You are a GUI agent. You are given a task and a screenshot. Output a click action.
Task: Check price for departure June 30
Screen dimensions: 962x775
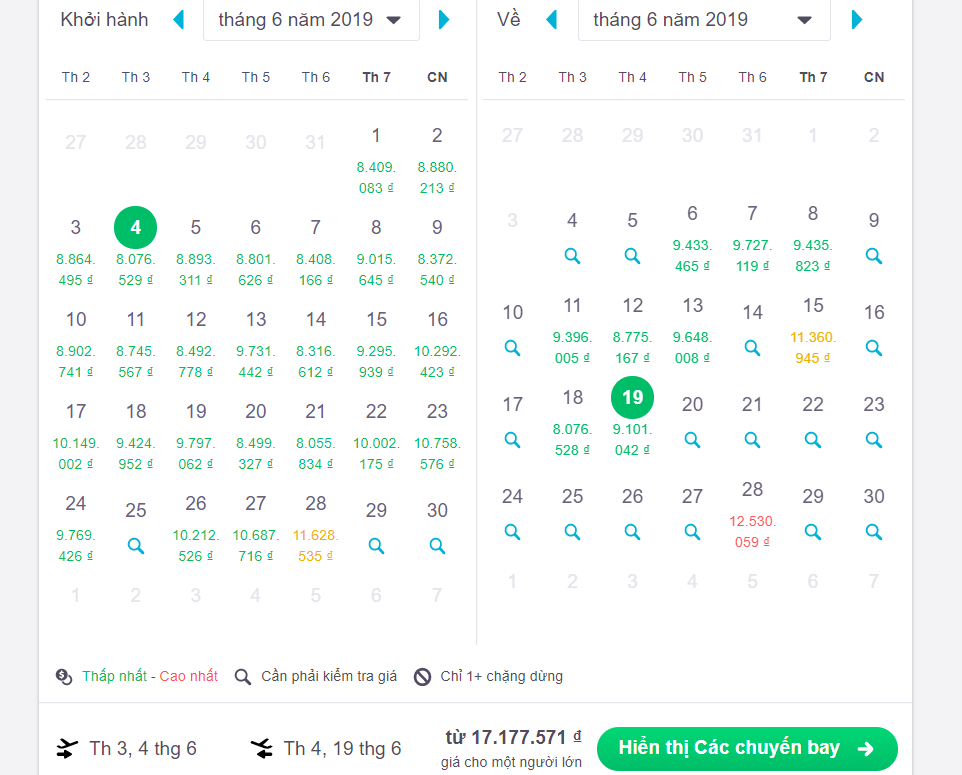click(x=437, y=546)
